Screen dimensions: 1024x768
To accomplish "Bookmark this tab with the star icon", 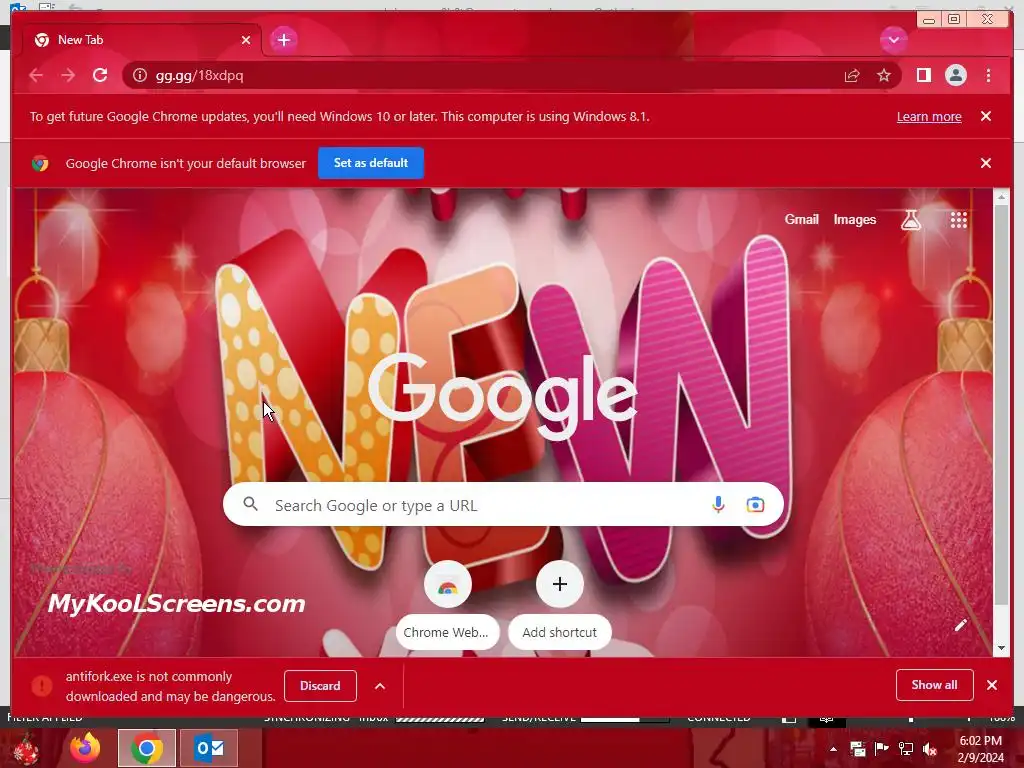I will click(x=884, y=76).
